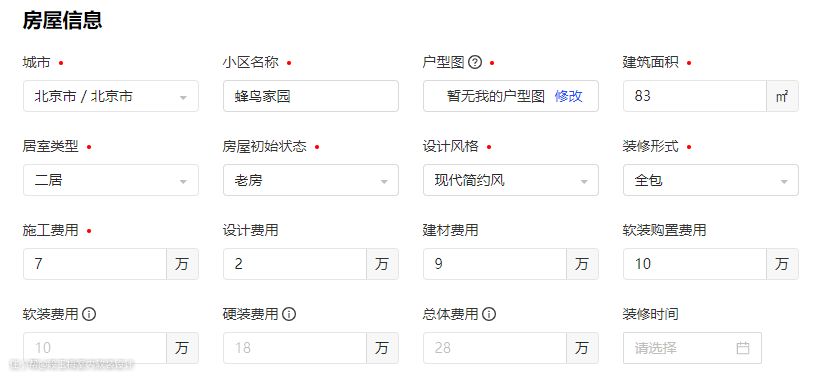Open the 房屋初始状态 dropdown showing 老房
Image resolution: width=821 pixels, height=381 pixels.
[310, 180]
